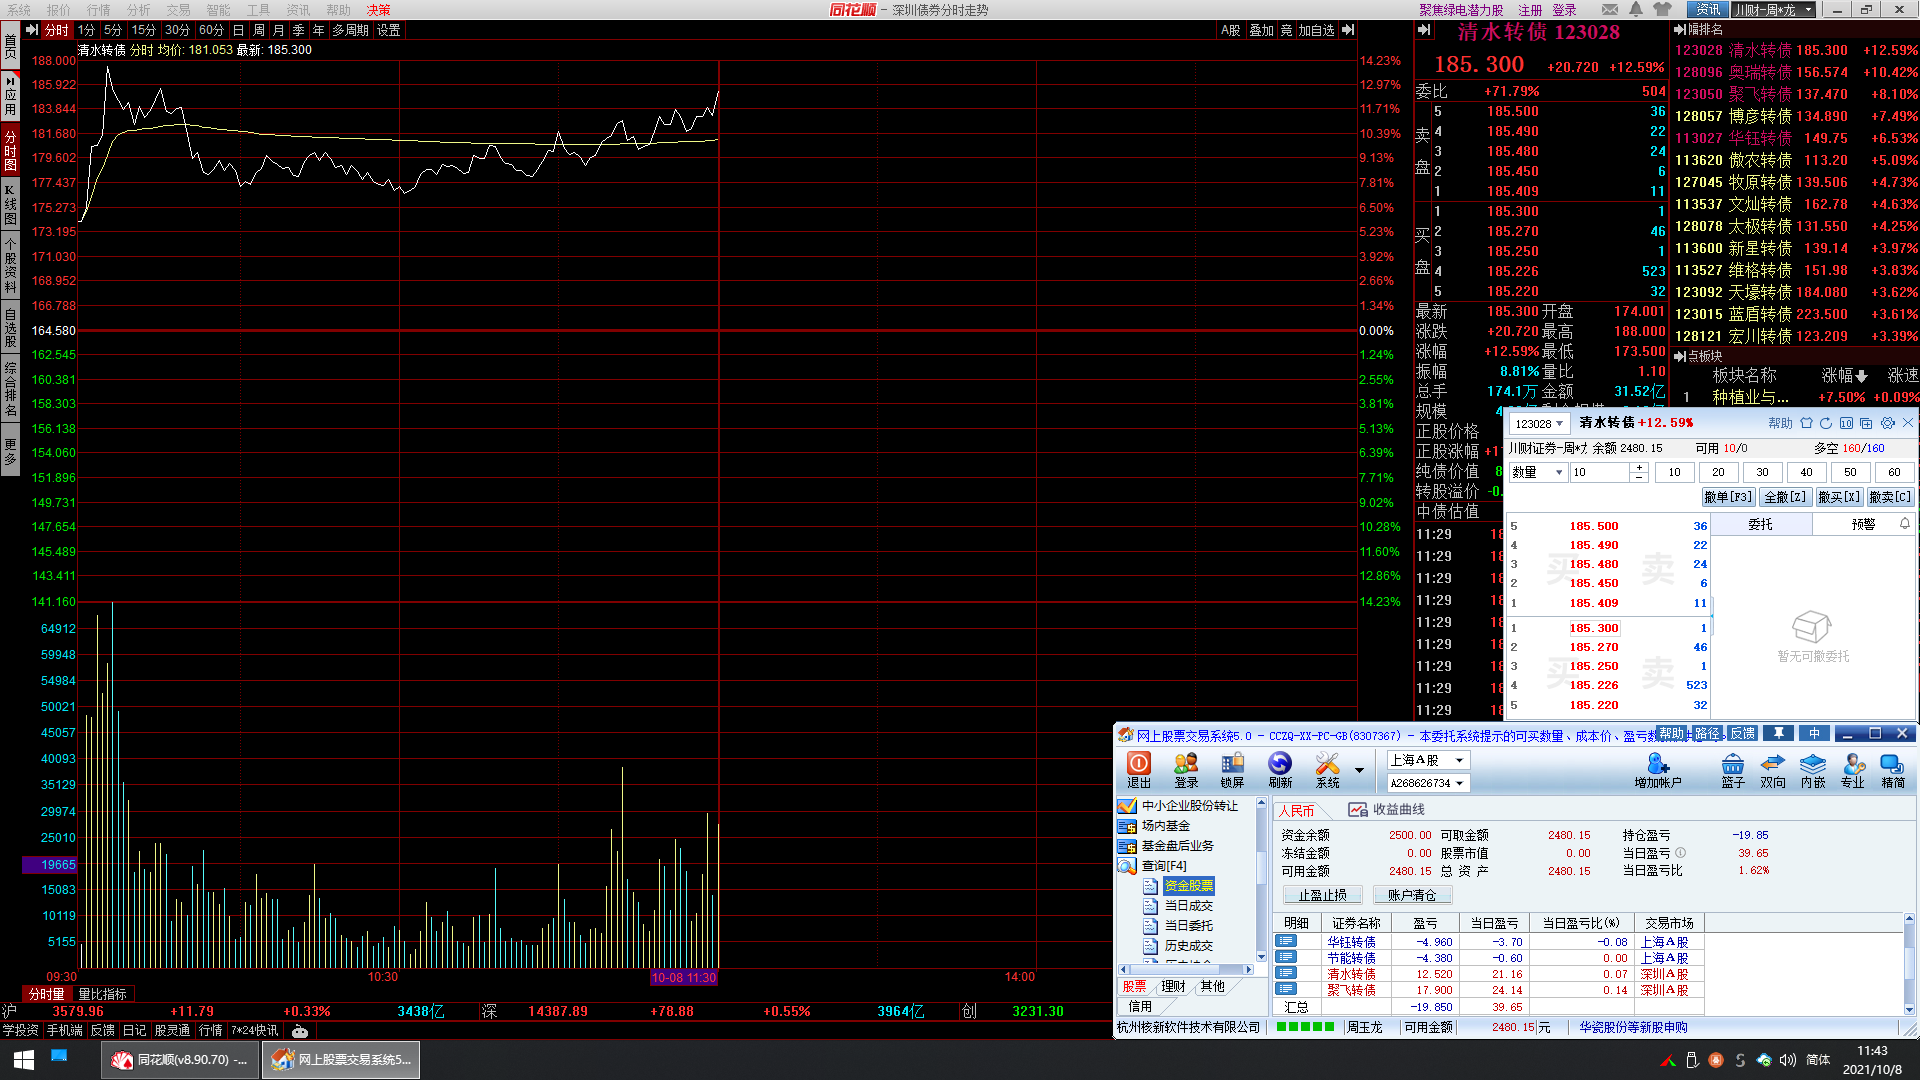1920x1080 pixels.
Task: Select 历史成交 in the query tree
Action: (1188, 946)
